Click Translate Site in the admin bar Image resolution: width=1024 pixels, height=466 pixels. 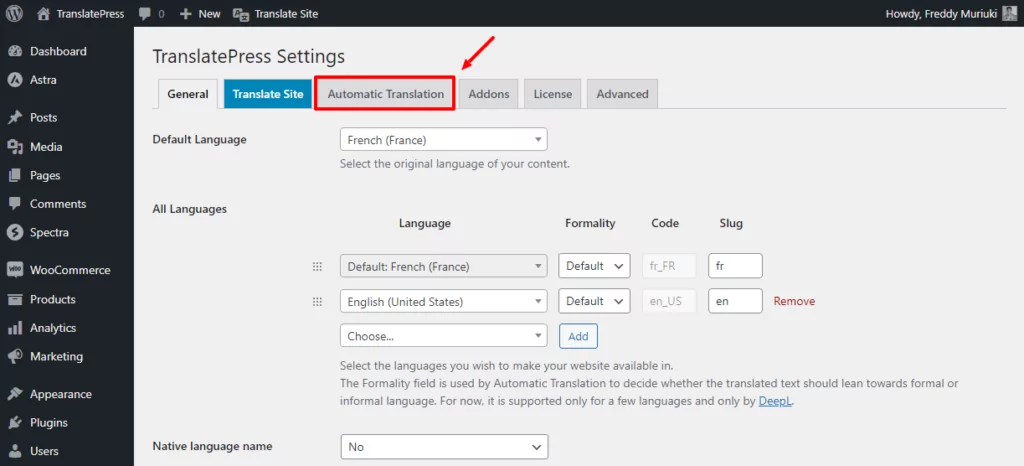[286, 14]
